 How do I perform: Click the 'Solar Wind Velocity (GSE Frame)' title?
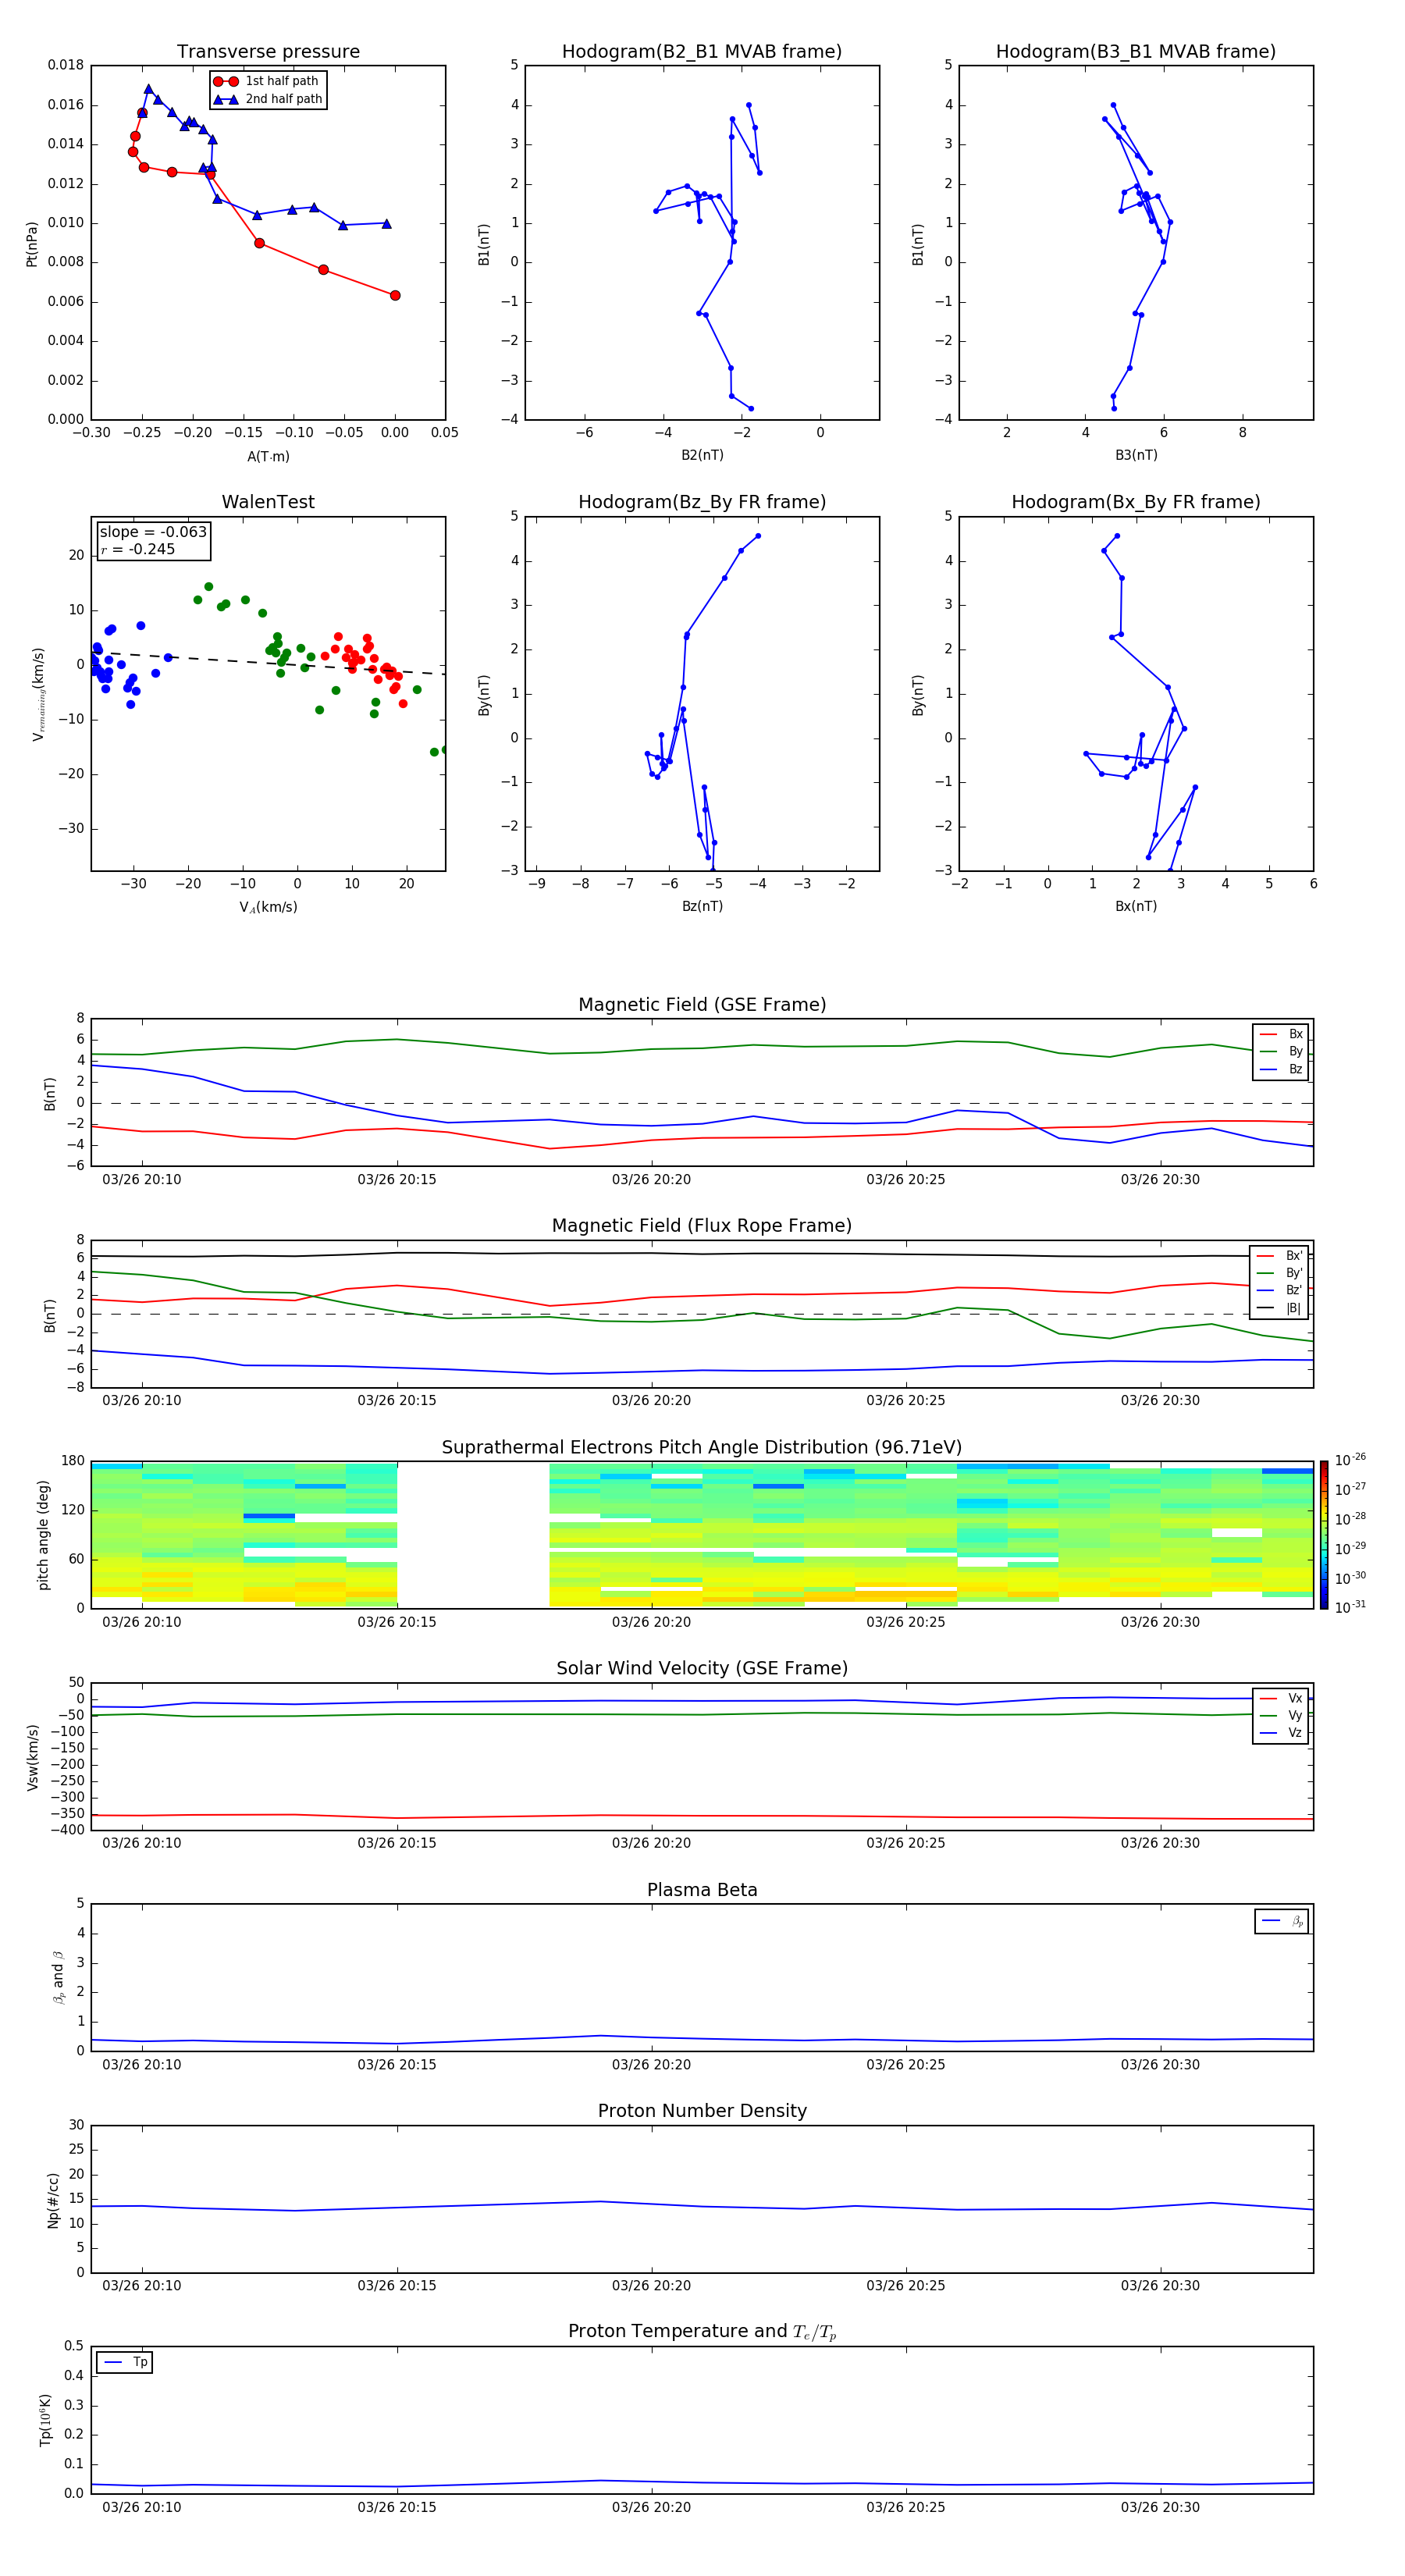pos(702,1669)
